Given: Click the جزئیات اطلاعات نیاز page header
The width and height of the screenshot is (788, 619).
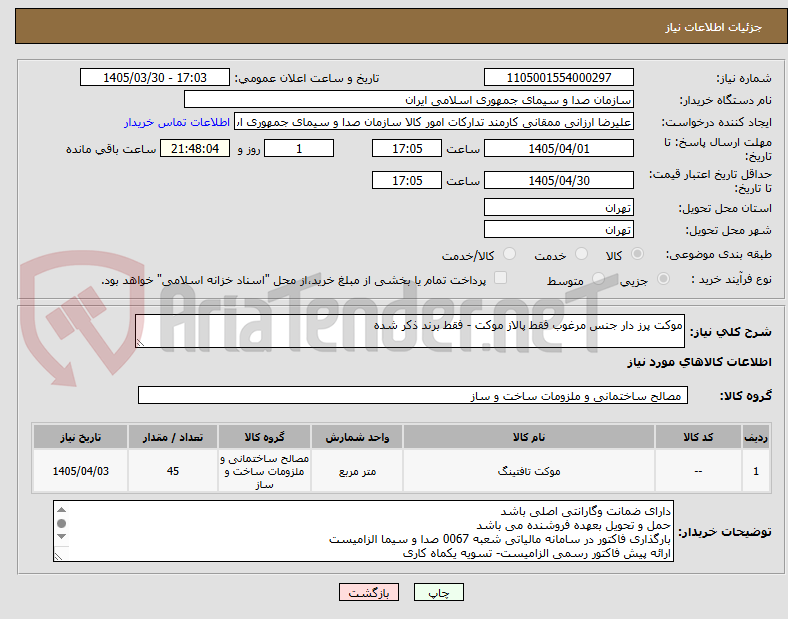Looking at the screenshot, I should [713, 27].
